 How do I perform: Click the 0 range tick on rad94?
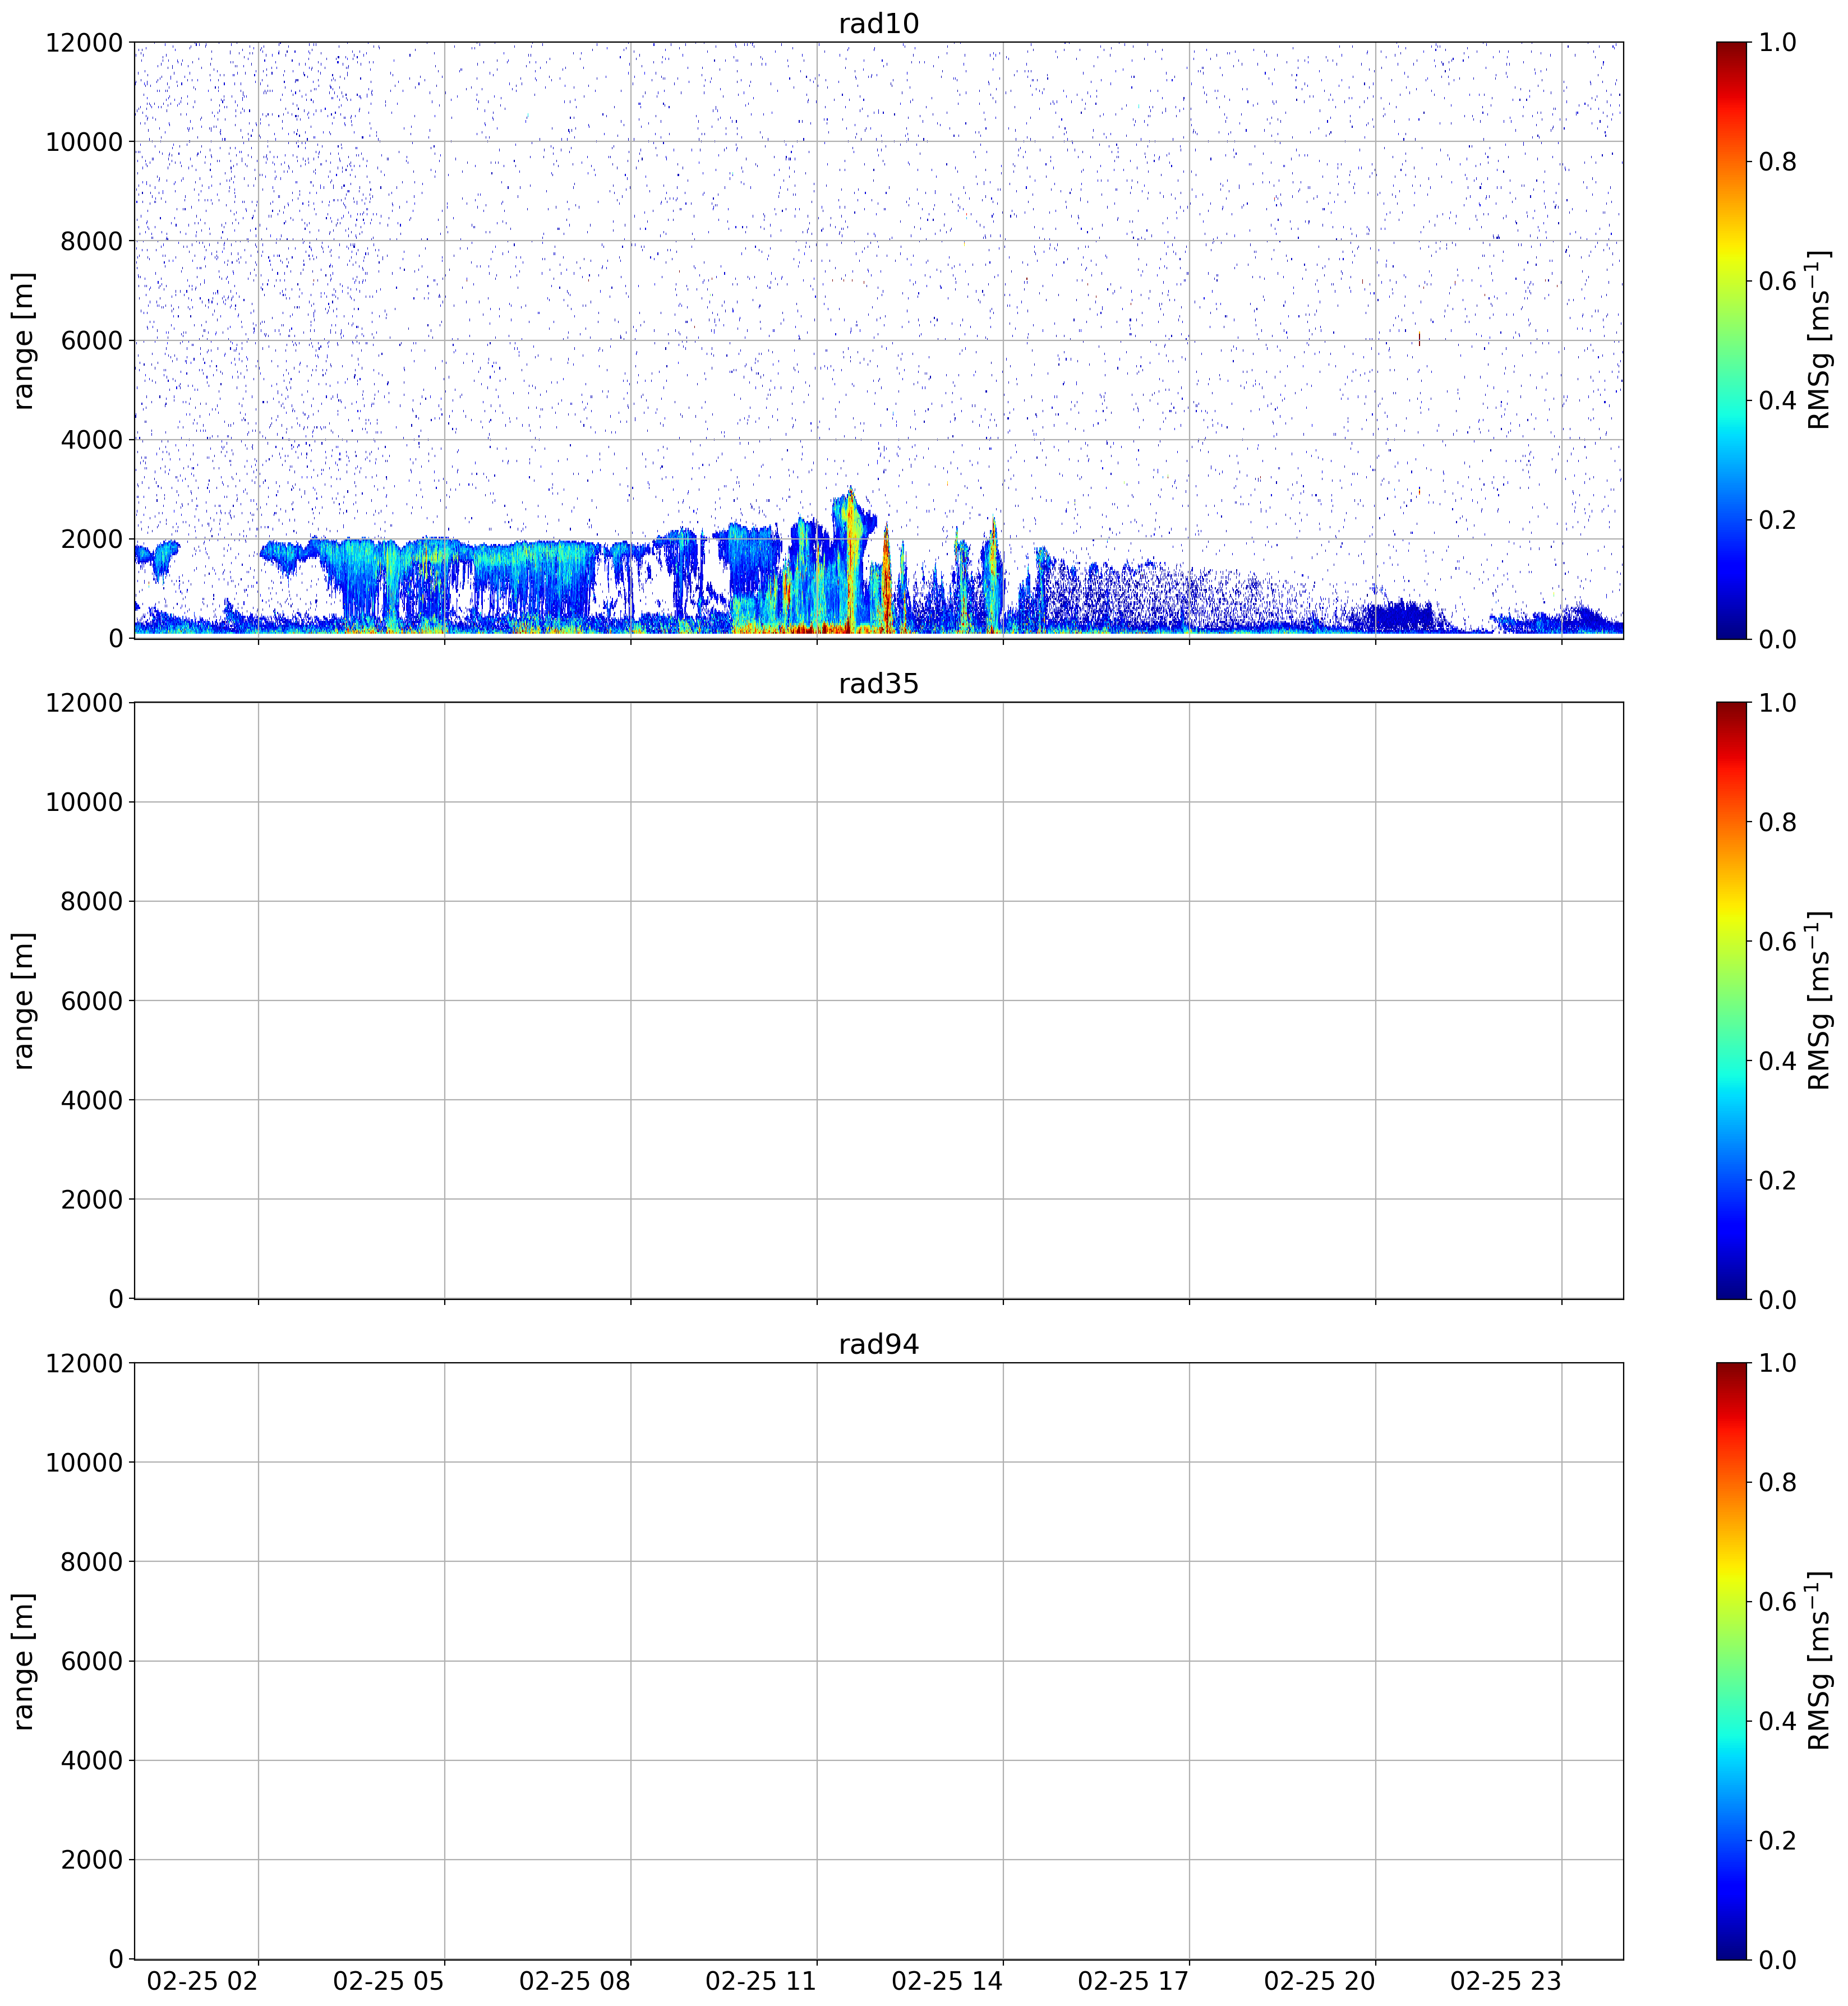point(116,1959)
